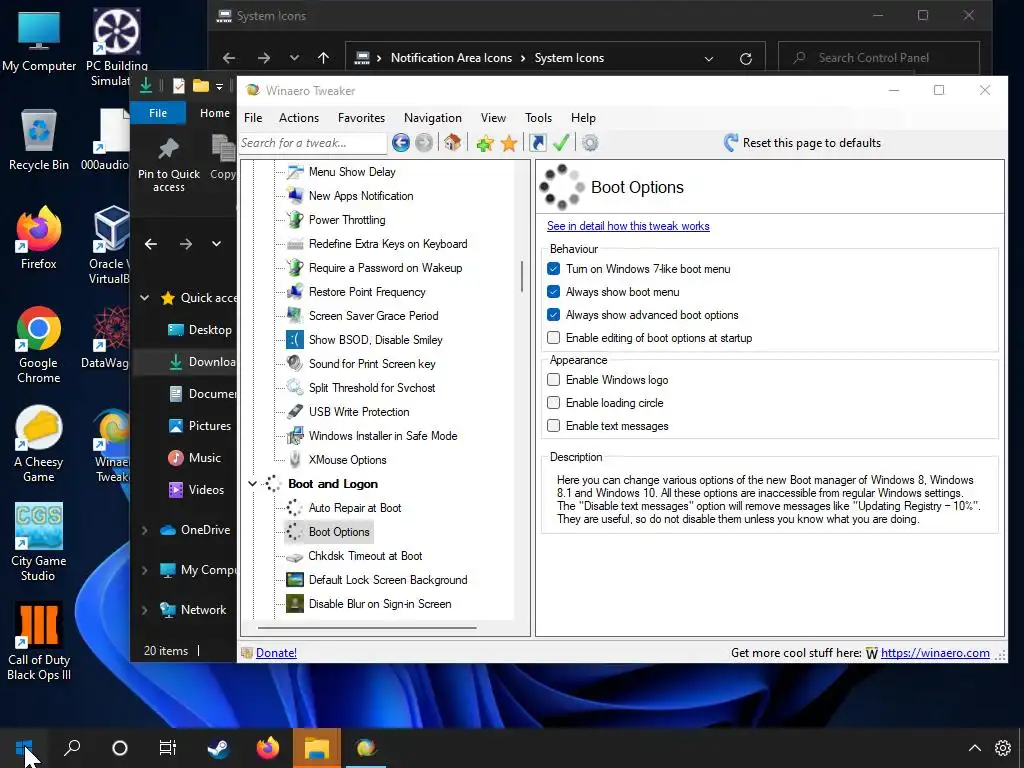Select the City Game Studio desktop icon

click(x=38, y=541)
